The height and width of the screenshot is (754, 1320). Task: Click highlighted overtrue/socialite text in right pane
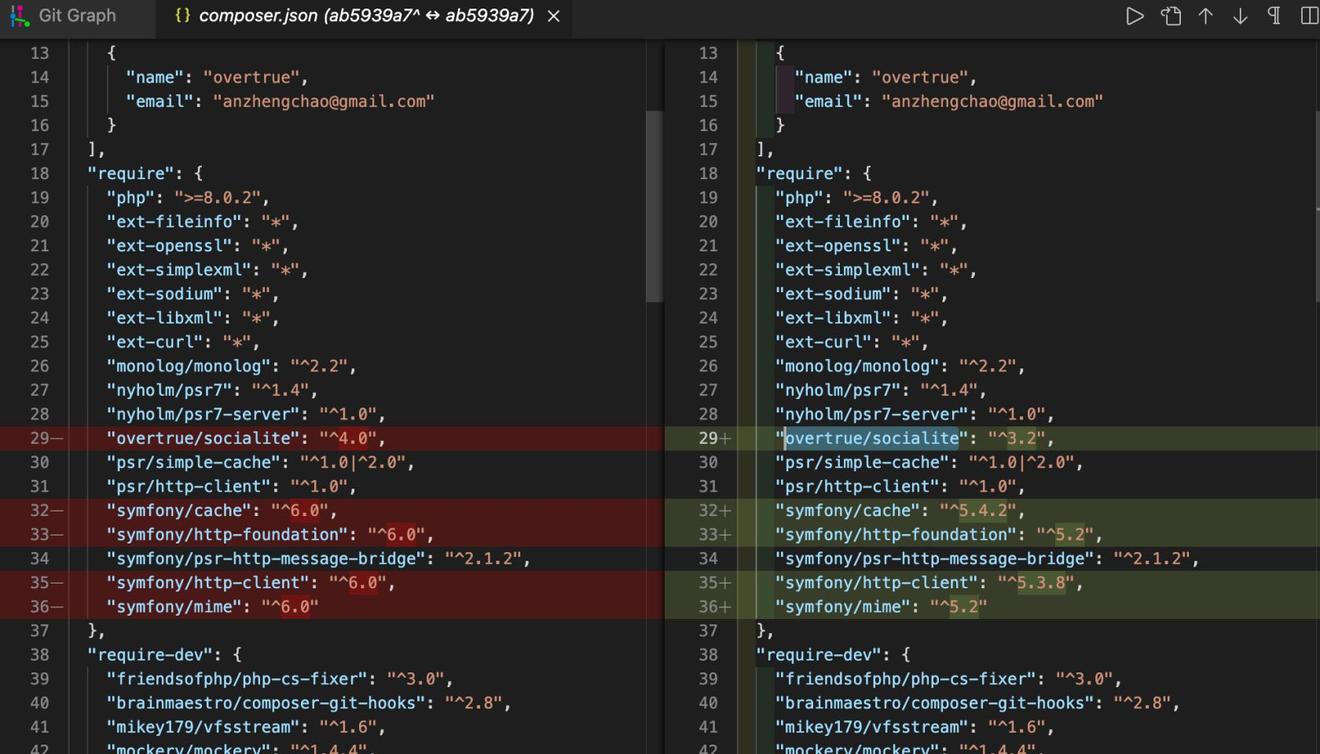tap(871, 438)
